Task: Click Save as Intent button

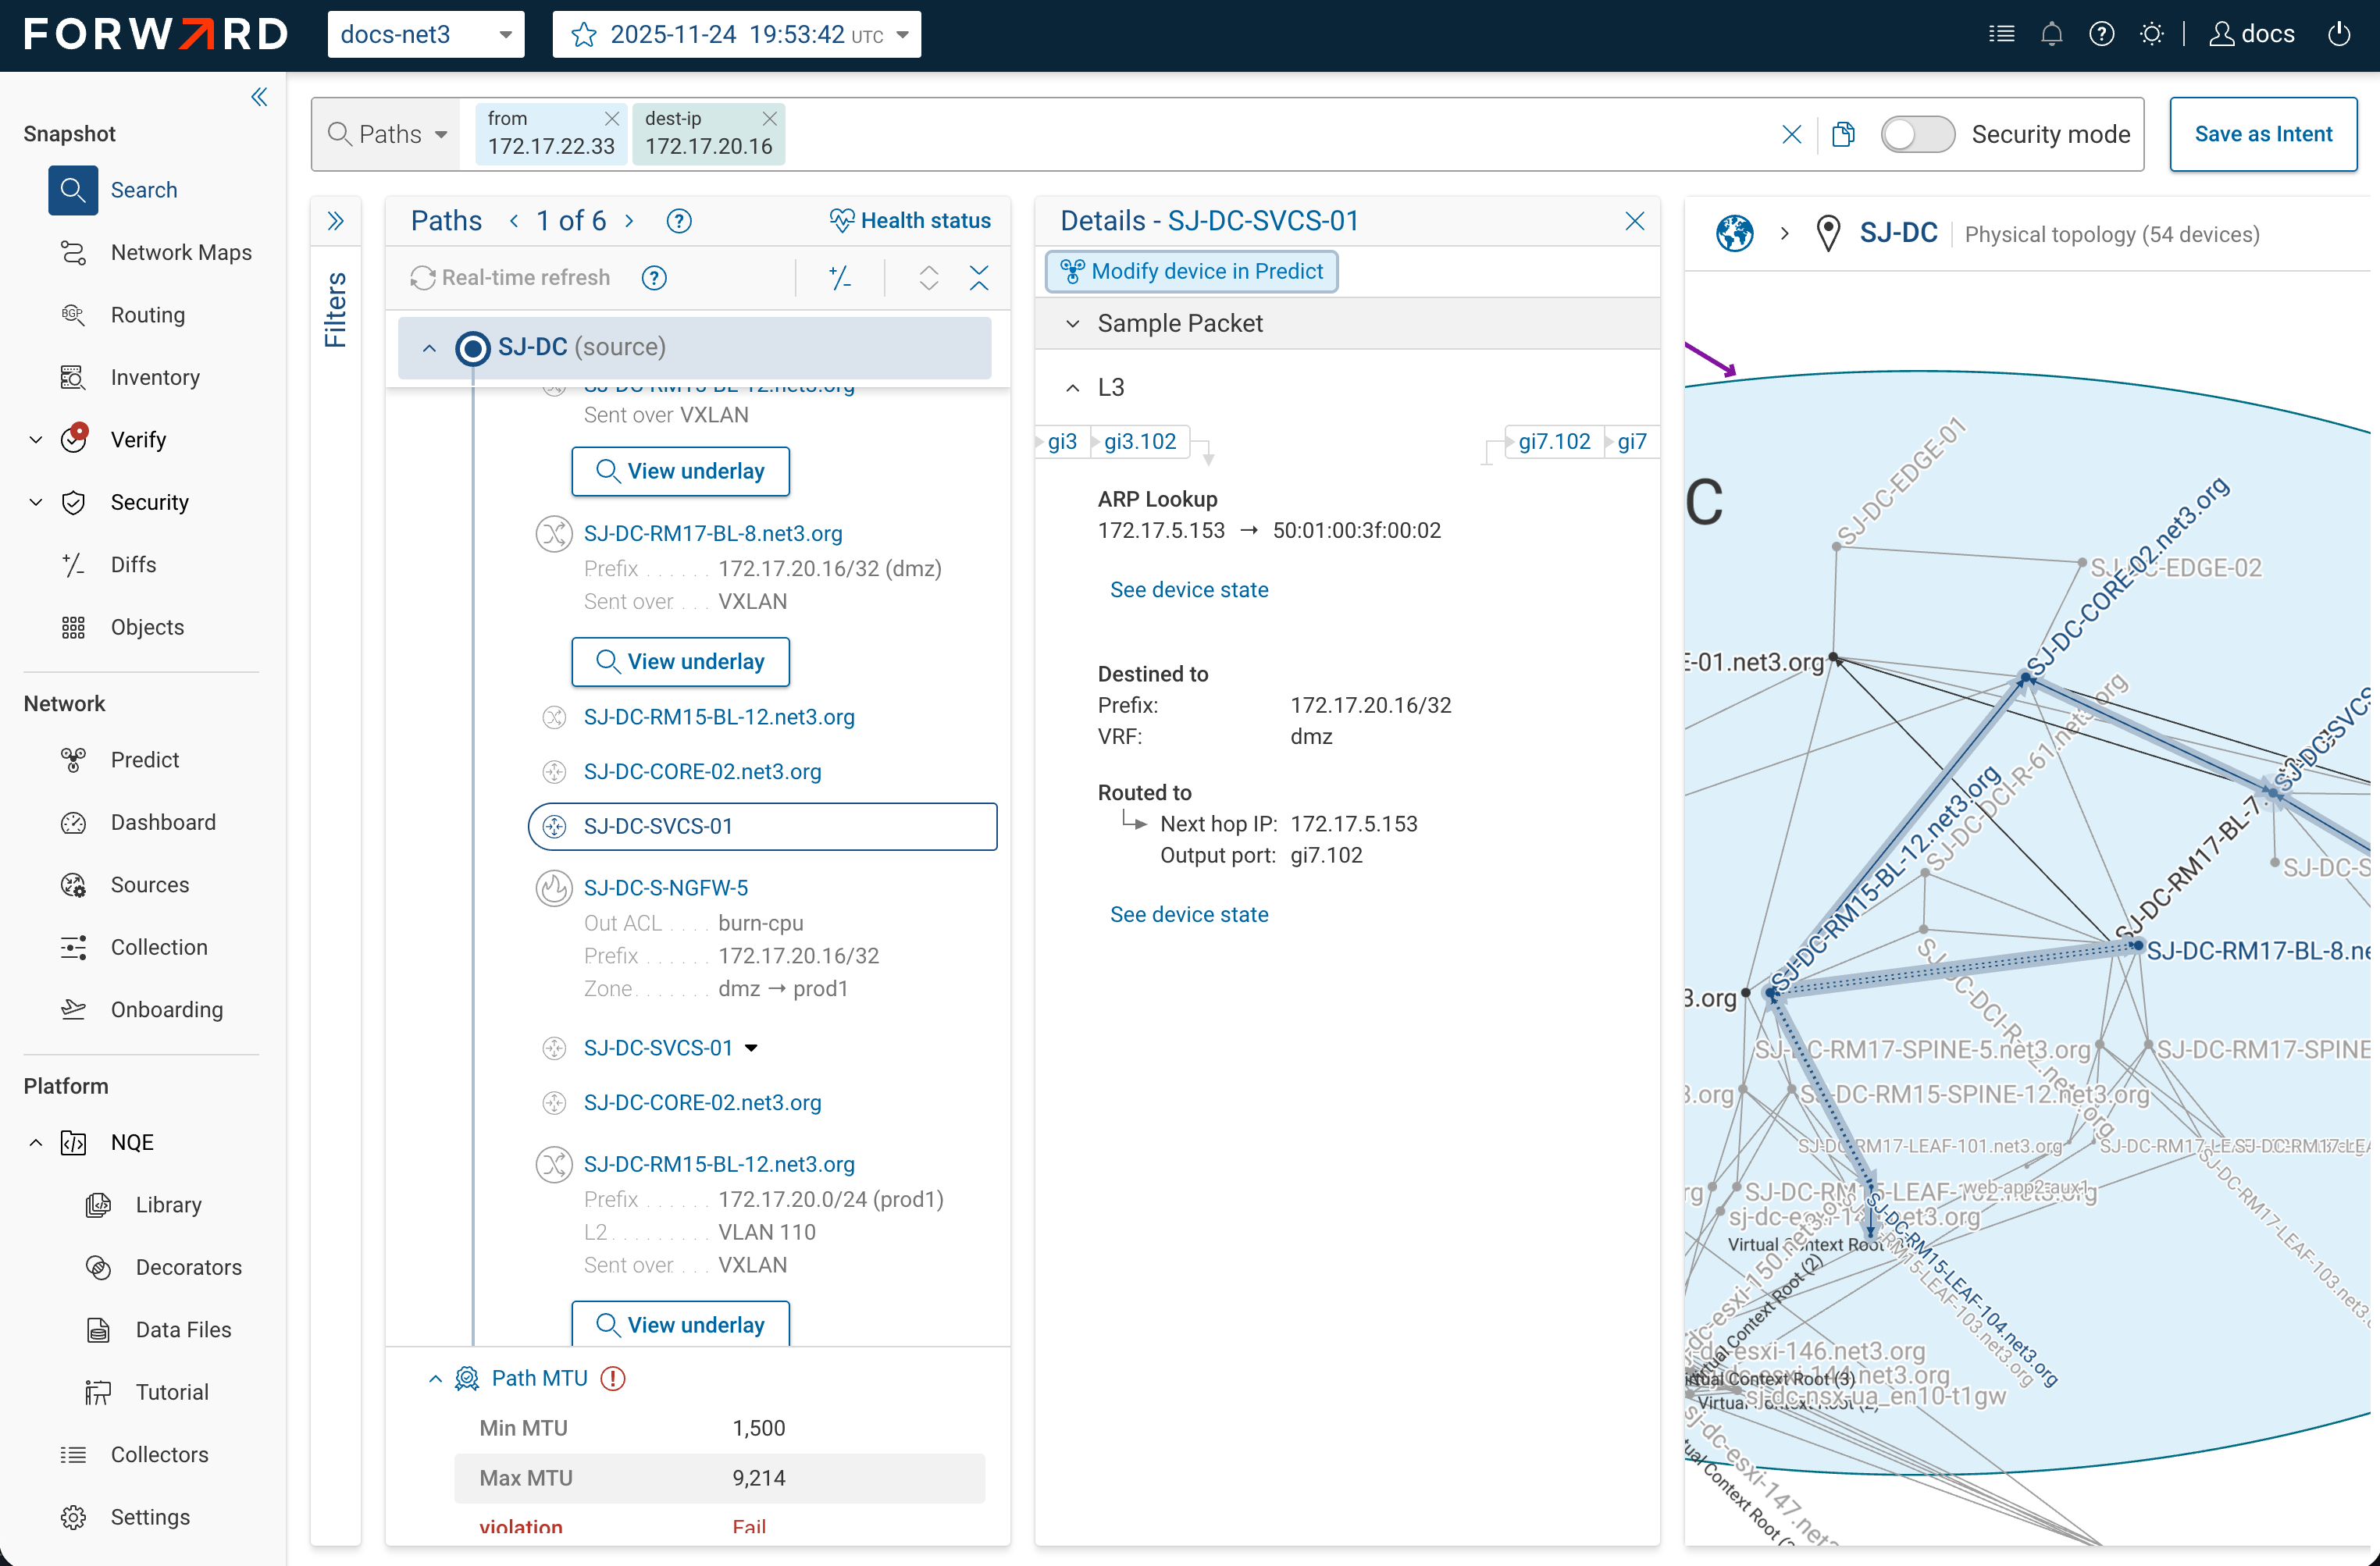Action: coord(2263,134)
